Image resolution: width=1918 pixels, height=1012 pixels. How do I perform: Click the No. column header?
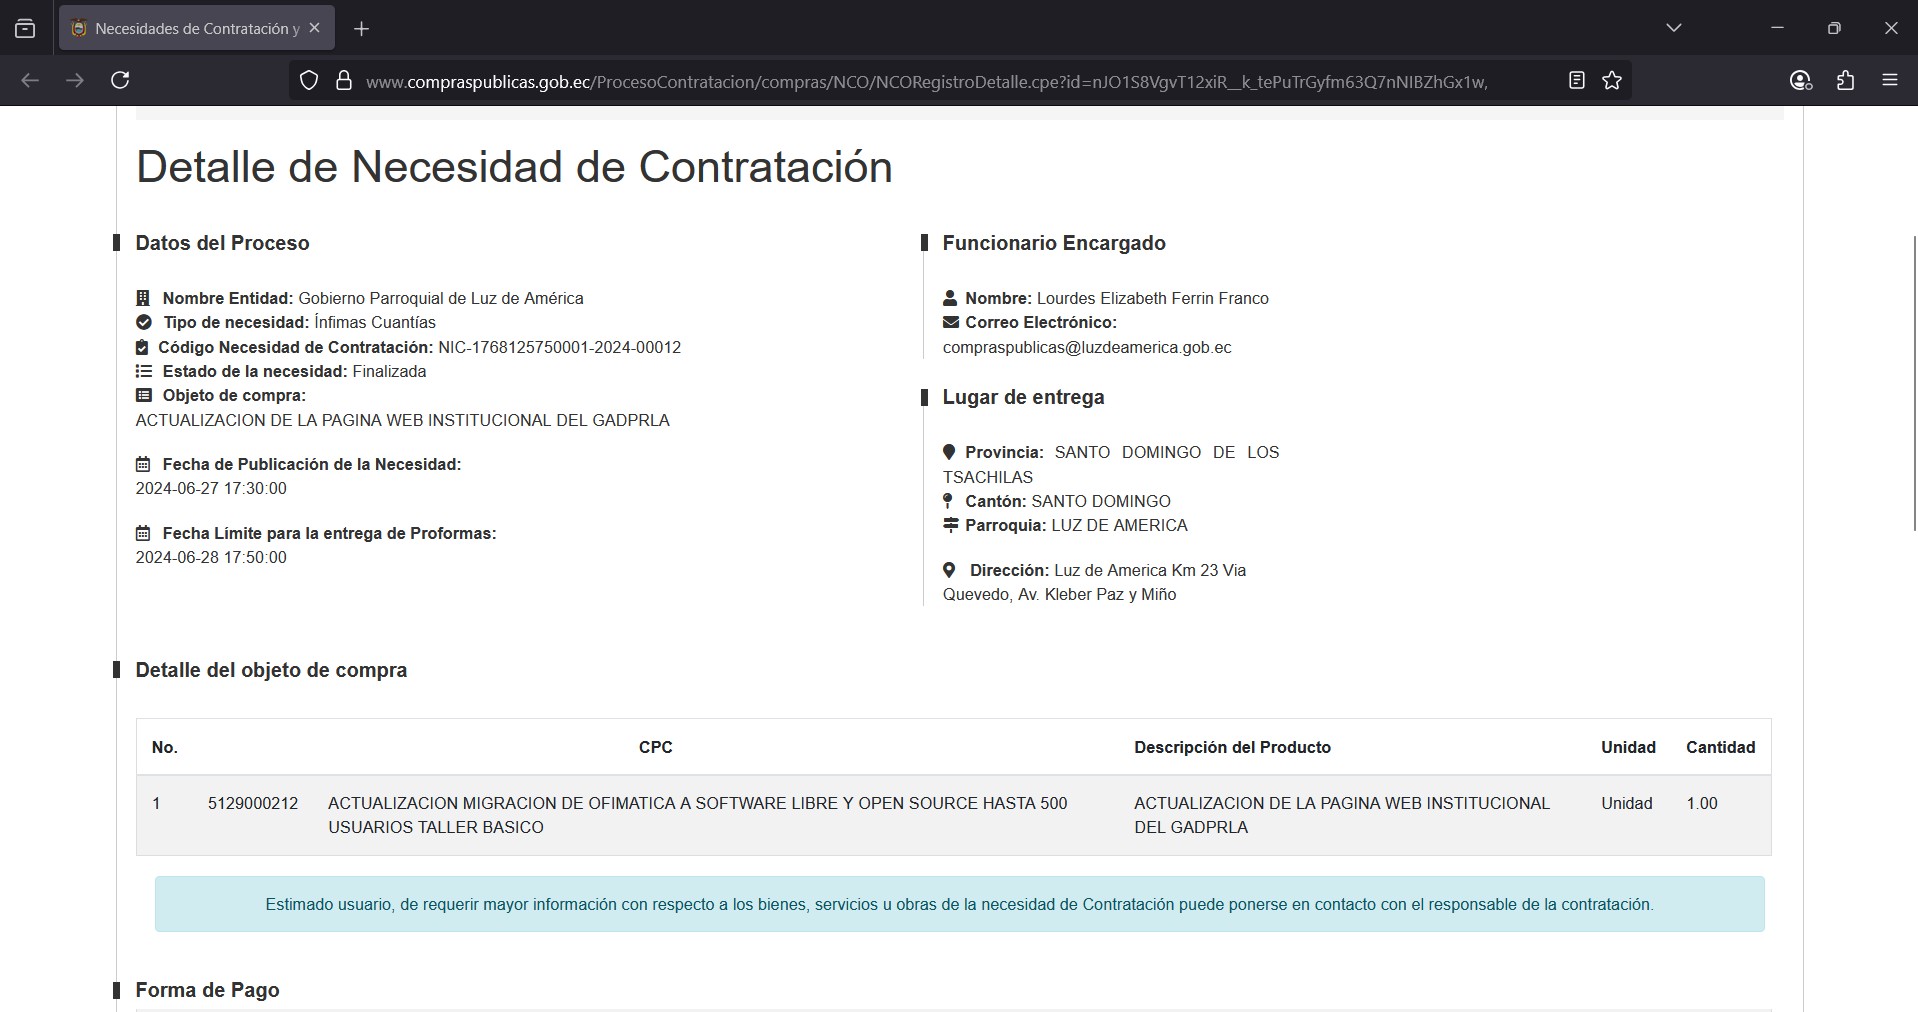point(165,747)
